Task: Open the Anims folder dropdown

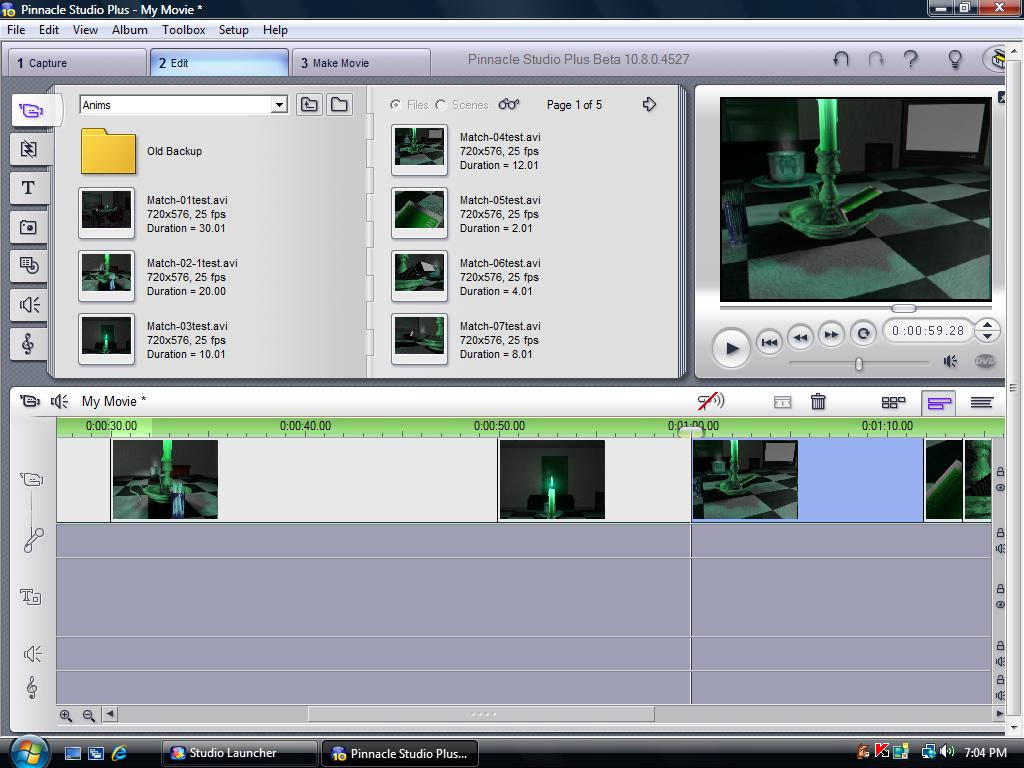Action: (x=279, y=104)
